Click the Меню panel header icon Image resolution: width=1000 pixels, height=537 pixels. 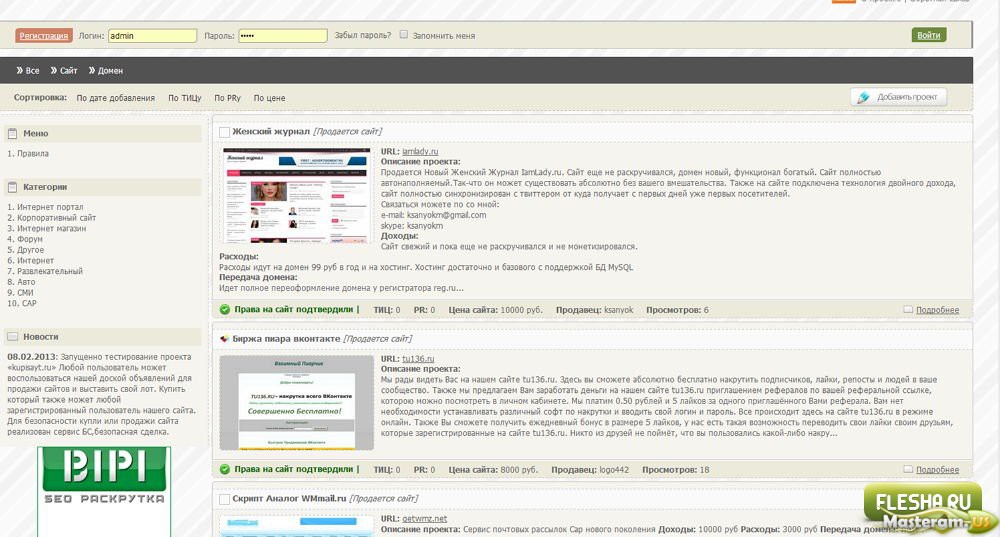(12, 133)
